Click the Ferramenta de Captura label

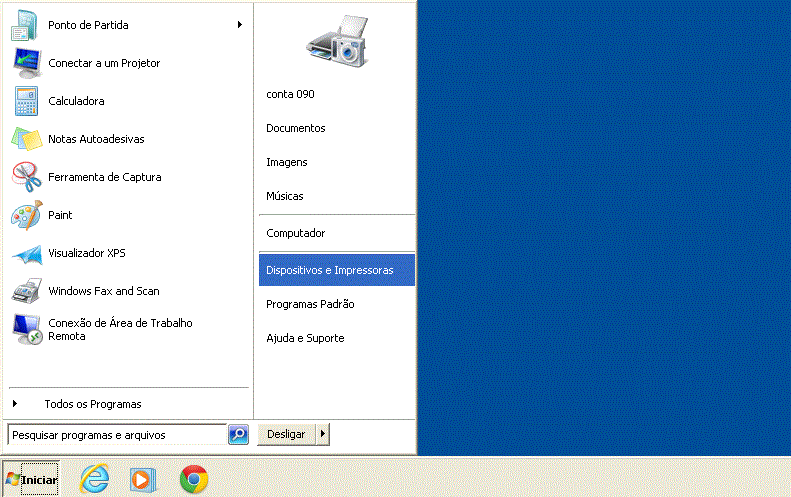(105, 177)
